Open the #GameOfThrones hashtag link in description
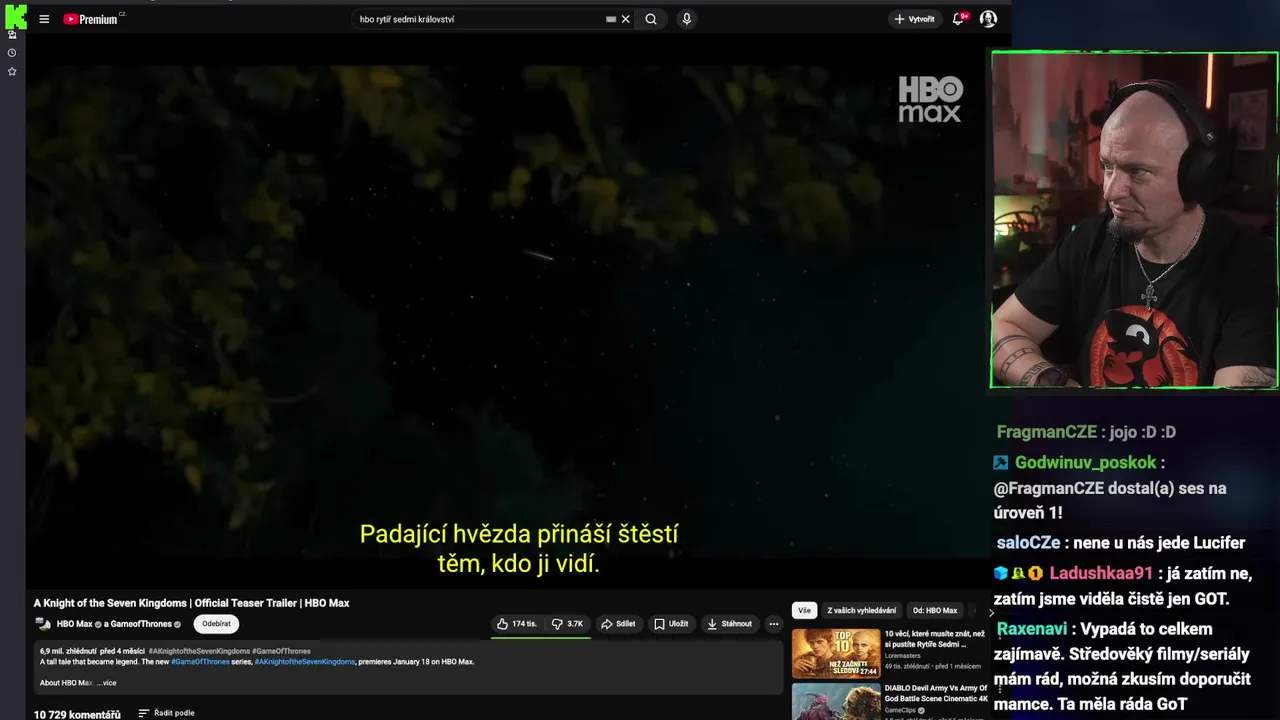Image resolution: width=1280 pixels, height=720 pixels. 200,662
